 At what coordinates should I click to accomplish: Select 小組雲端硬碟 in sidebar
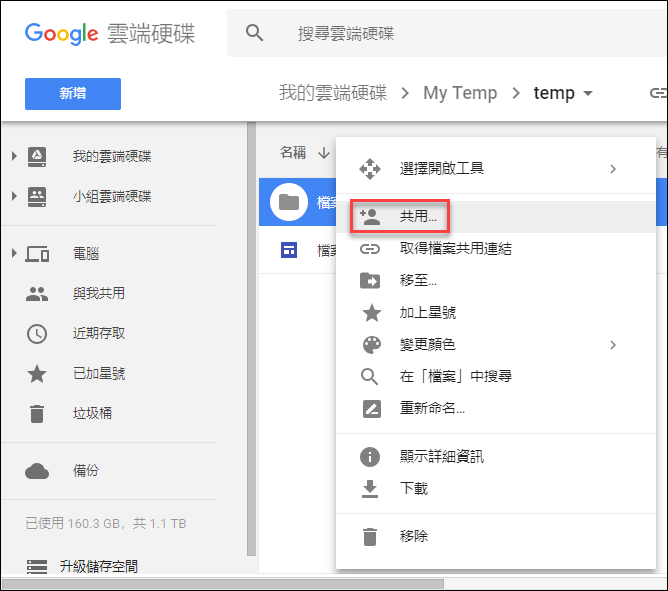click(112, 196)
